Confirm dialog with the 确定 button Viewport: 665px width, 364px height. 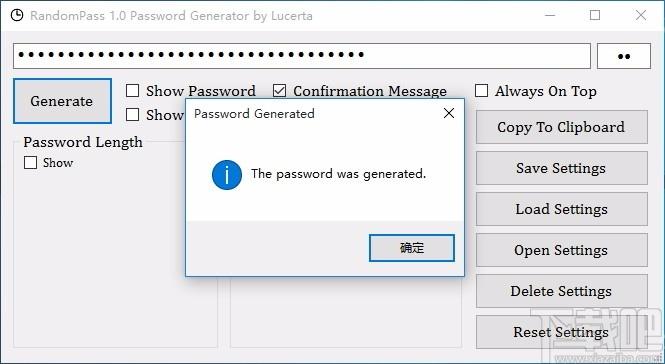click(x=411, y=248)
